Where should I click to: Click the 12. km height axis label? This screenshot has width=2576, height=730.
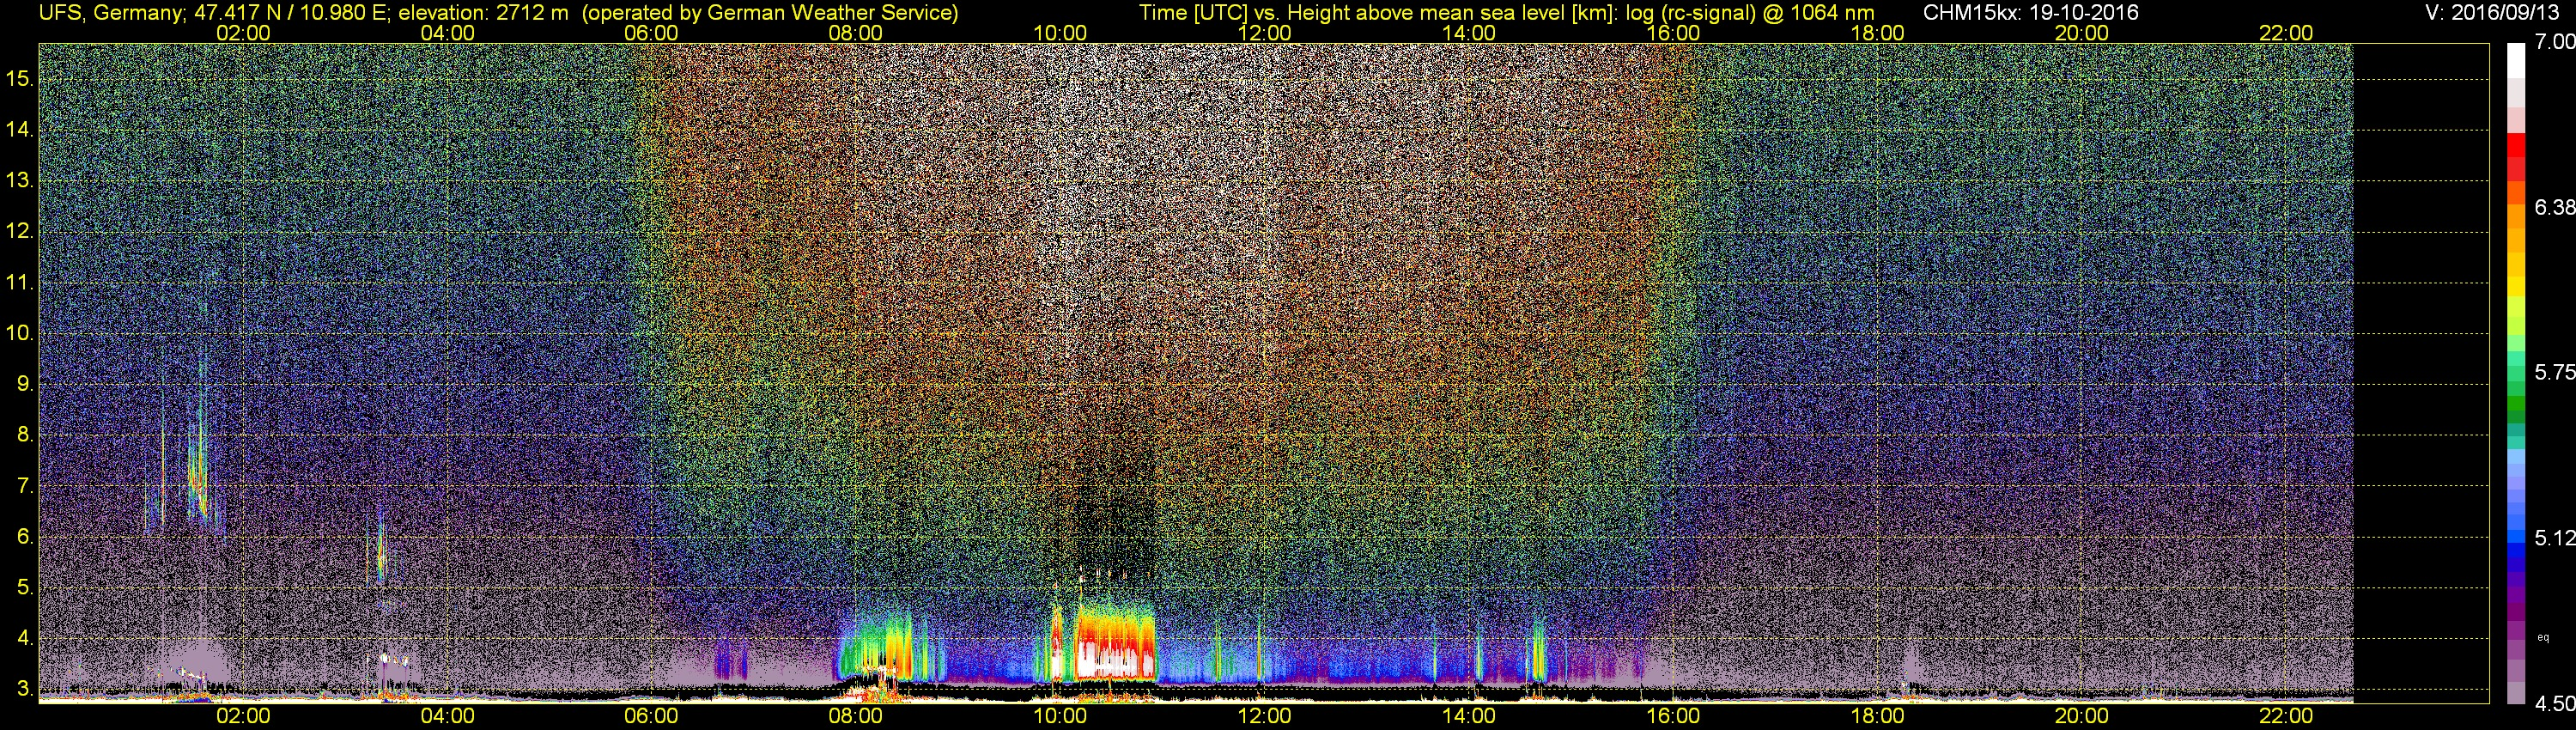tap(19, 231)
